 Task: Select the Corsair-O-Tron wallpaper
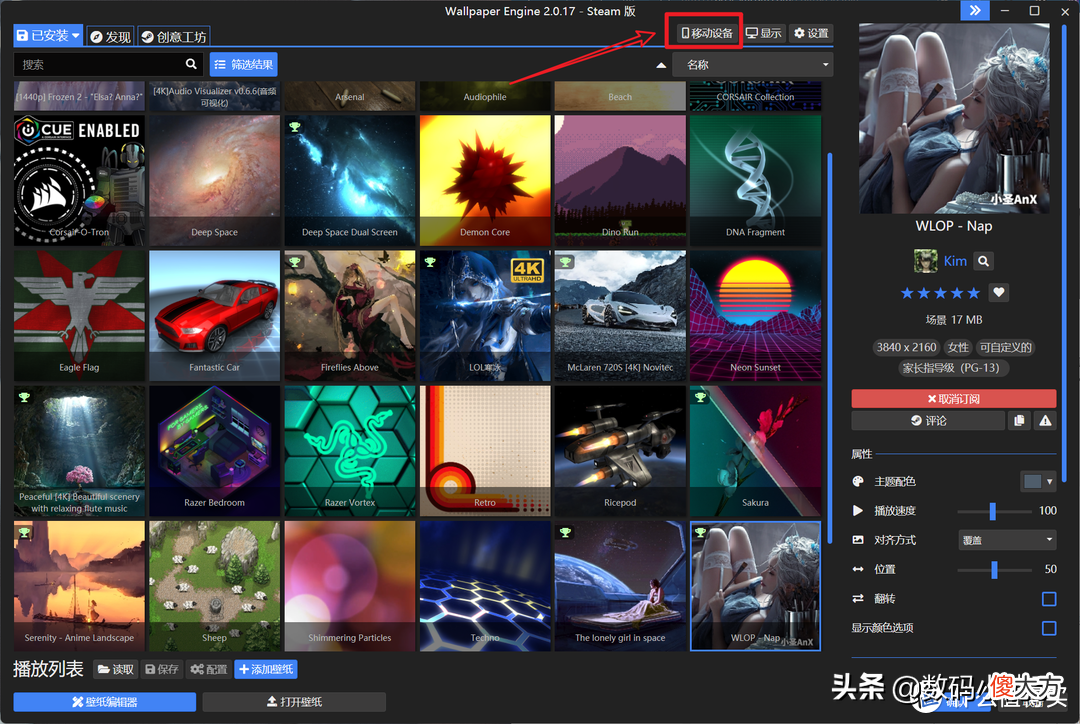79,180
